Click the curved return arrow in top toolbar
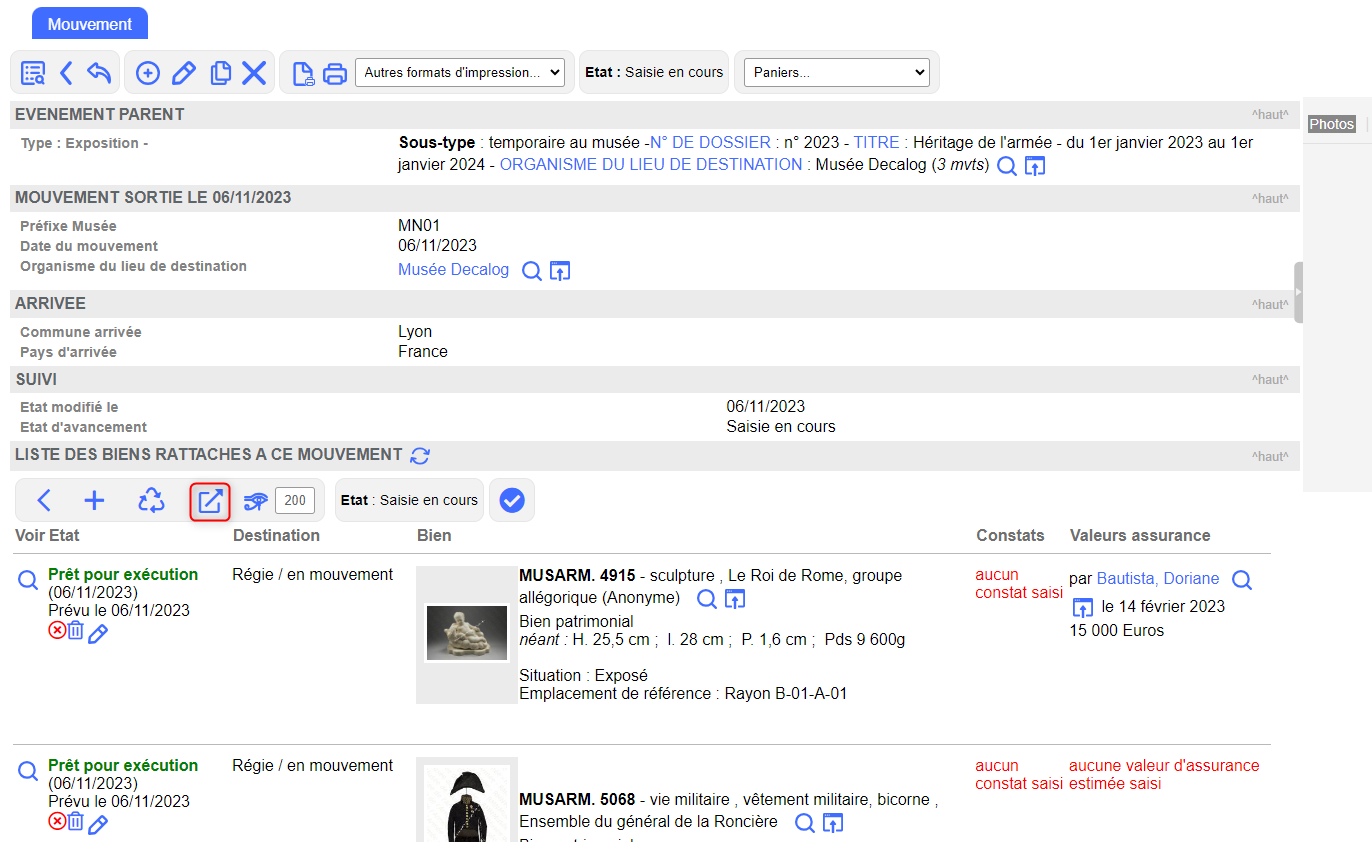 pyautogui.click(x=98, y=73)
